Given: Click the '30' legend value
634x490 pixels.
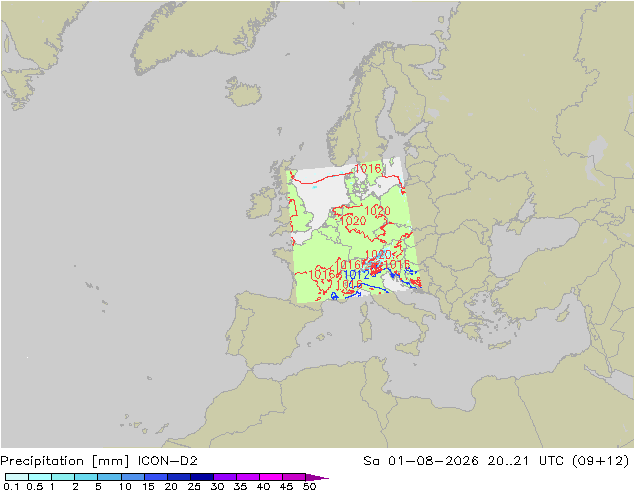Looking at the screenshot, I should pyautogui.click(x=217, y=486).
